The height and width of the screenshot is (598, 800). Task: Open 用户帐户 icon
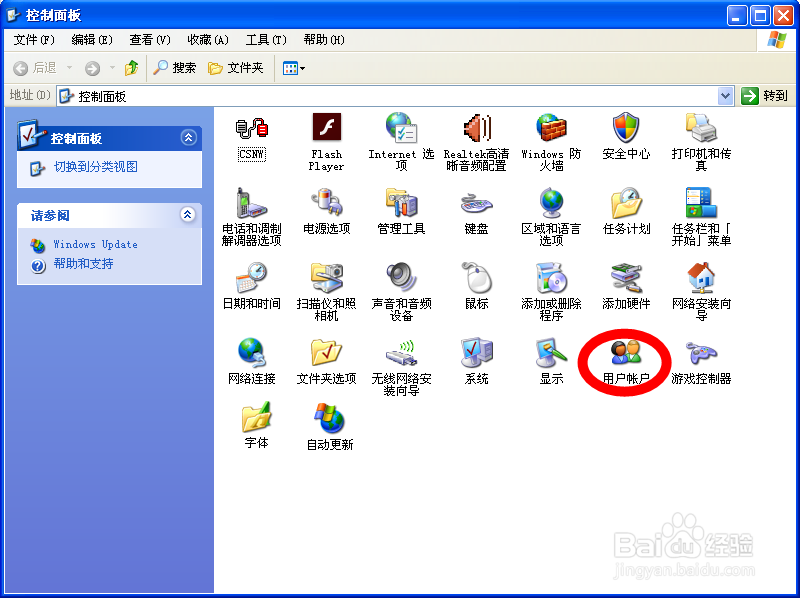(626, 353)
